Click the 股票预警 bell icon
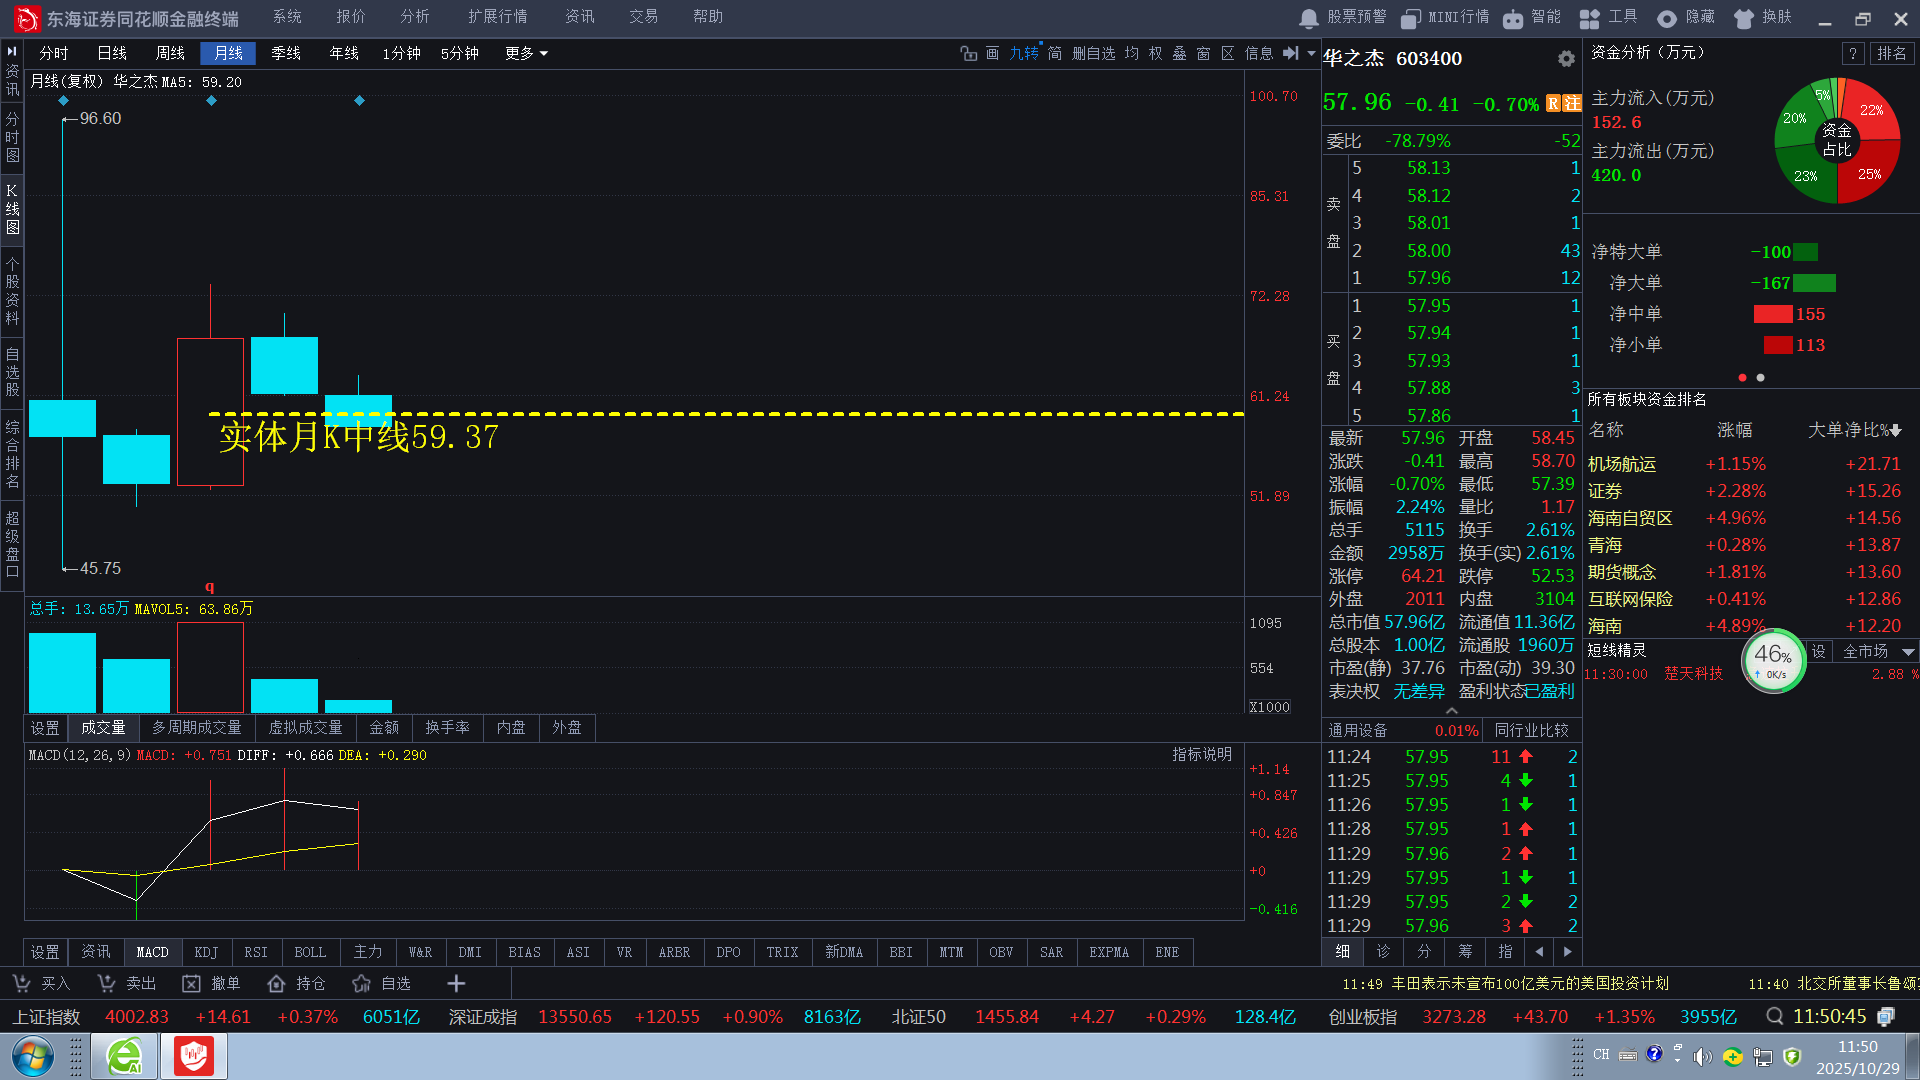The height and width of the screenshot is (1080, 1920). point(1309,18)
